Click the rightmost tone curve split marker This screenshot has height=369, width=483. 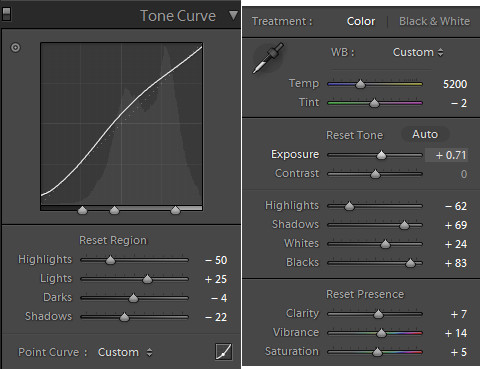(175, 210)
